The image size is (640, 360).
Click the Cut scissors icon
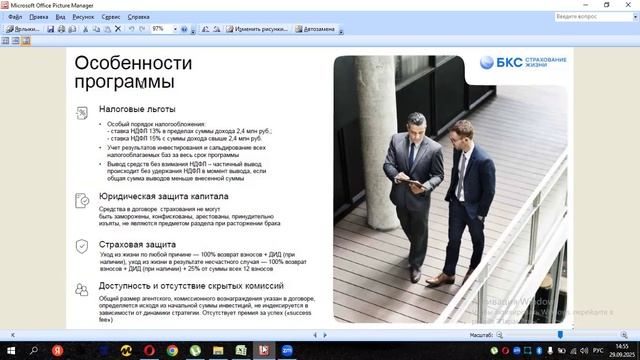tap(86, 29)
